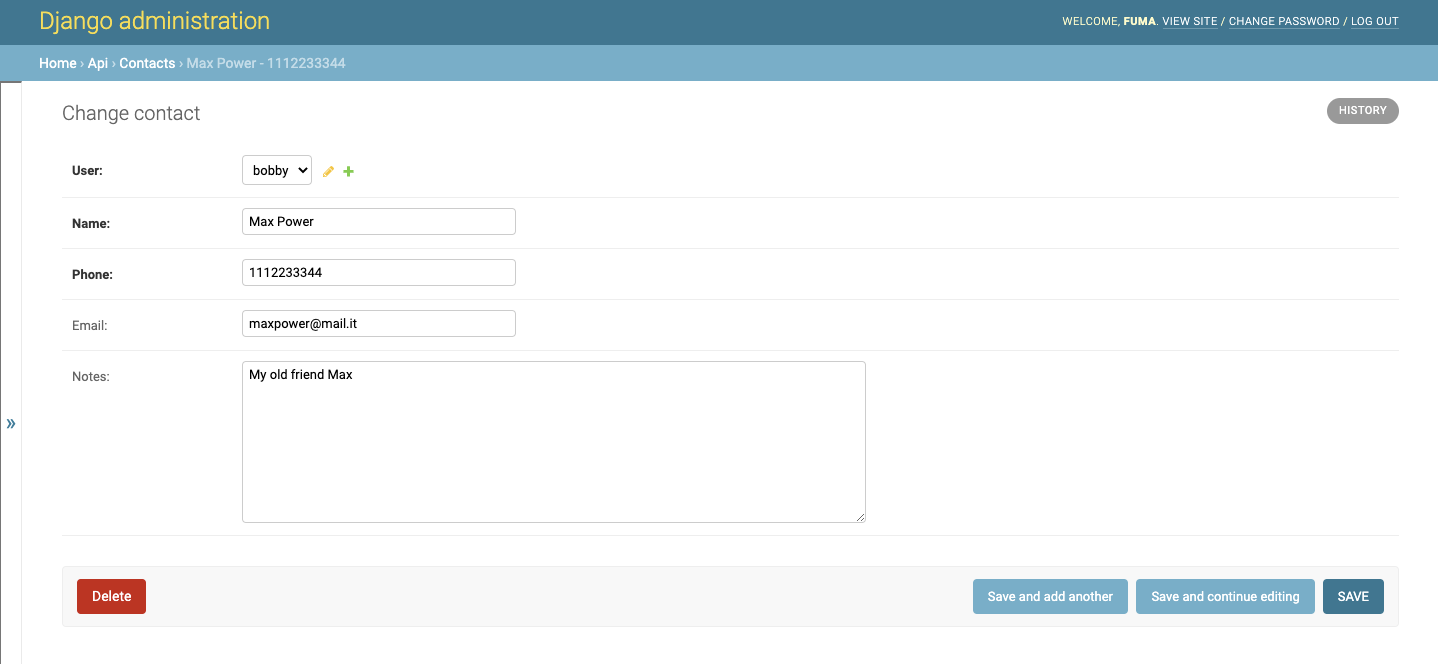Open VIEW SITE link

pyautogui.click(x=1189, y=21)
